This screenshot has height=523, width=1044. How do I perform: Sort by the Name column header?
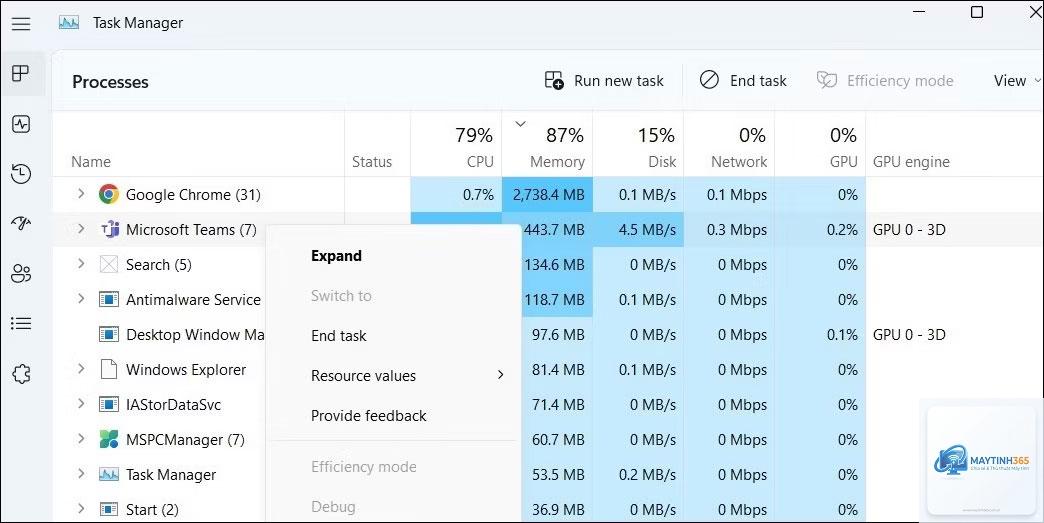coord(198,144)
